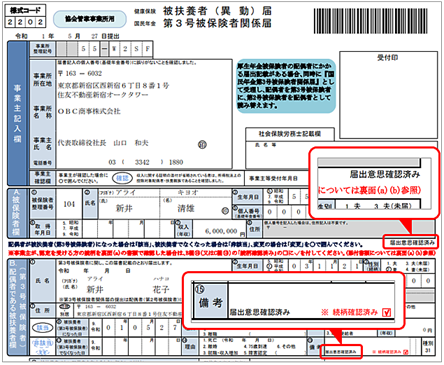Click the 事業所名称 label
444x365 pixels.
[x=42, y=112]
